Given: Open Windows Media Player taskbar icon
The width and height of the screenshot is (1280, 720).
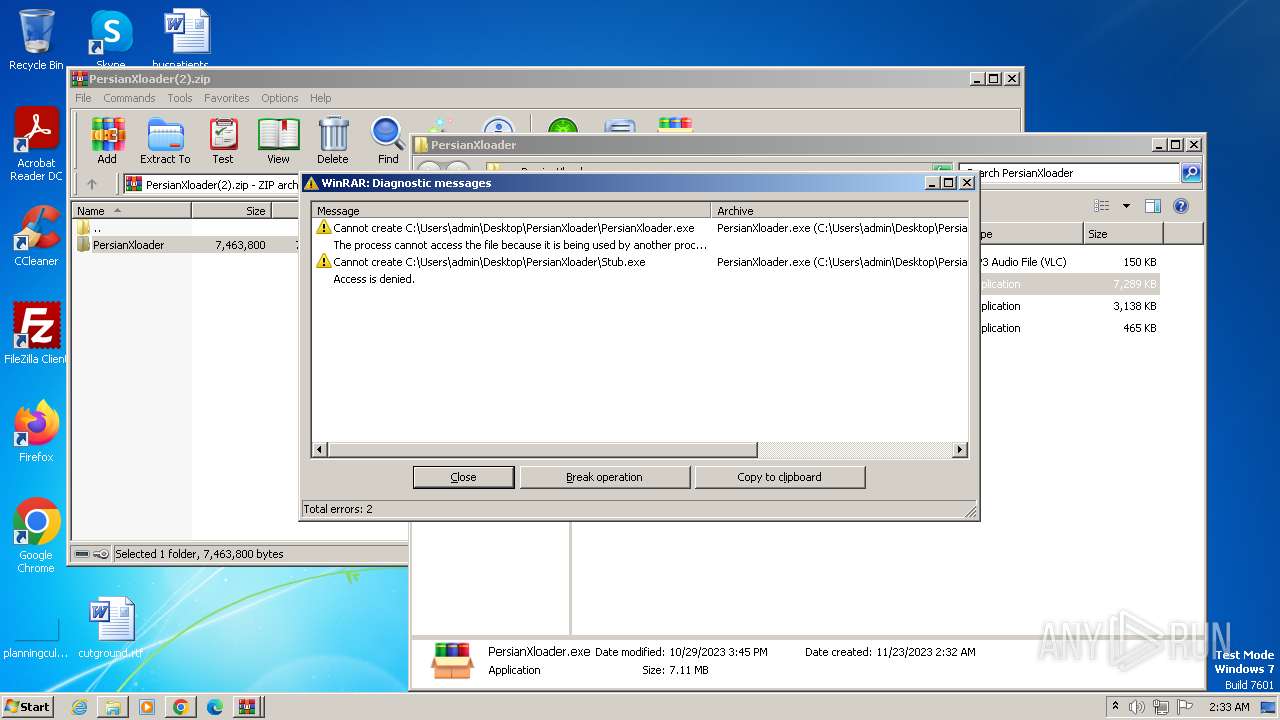Looking at the screenshot, I should 147,707.
